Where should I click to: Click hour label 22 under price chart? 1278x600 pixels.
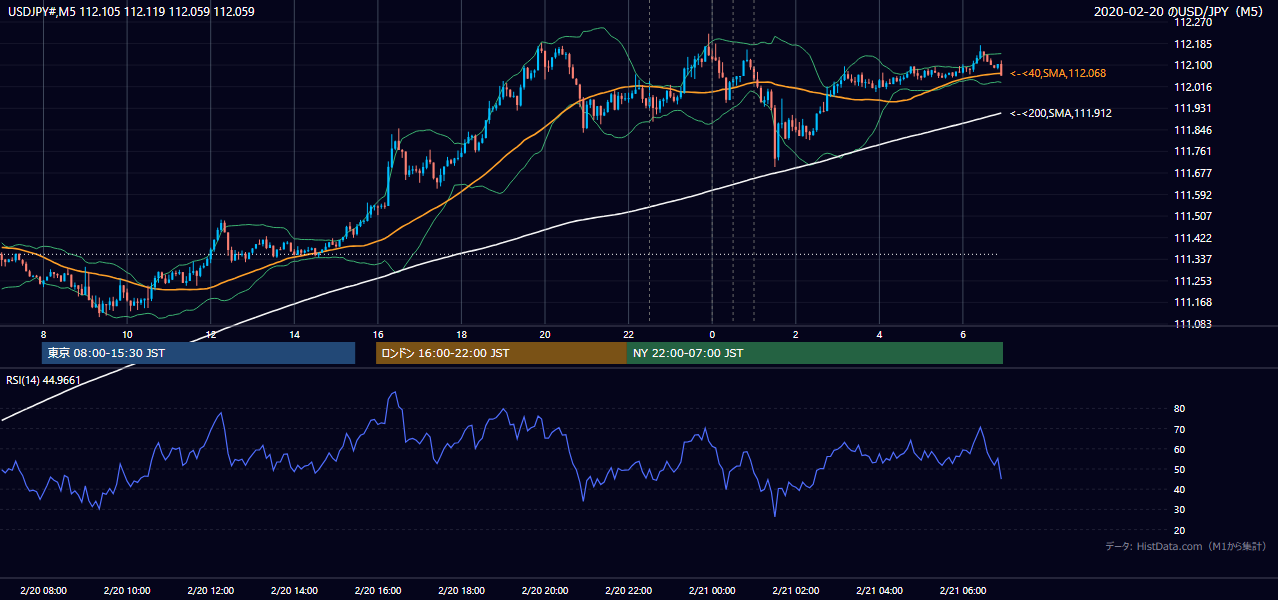[x=628, y=333]
